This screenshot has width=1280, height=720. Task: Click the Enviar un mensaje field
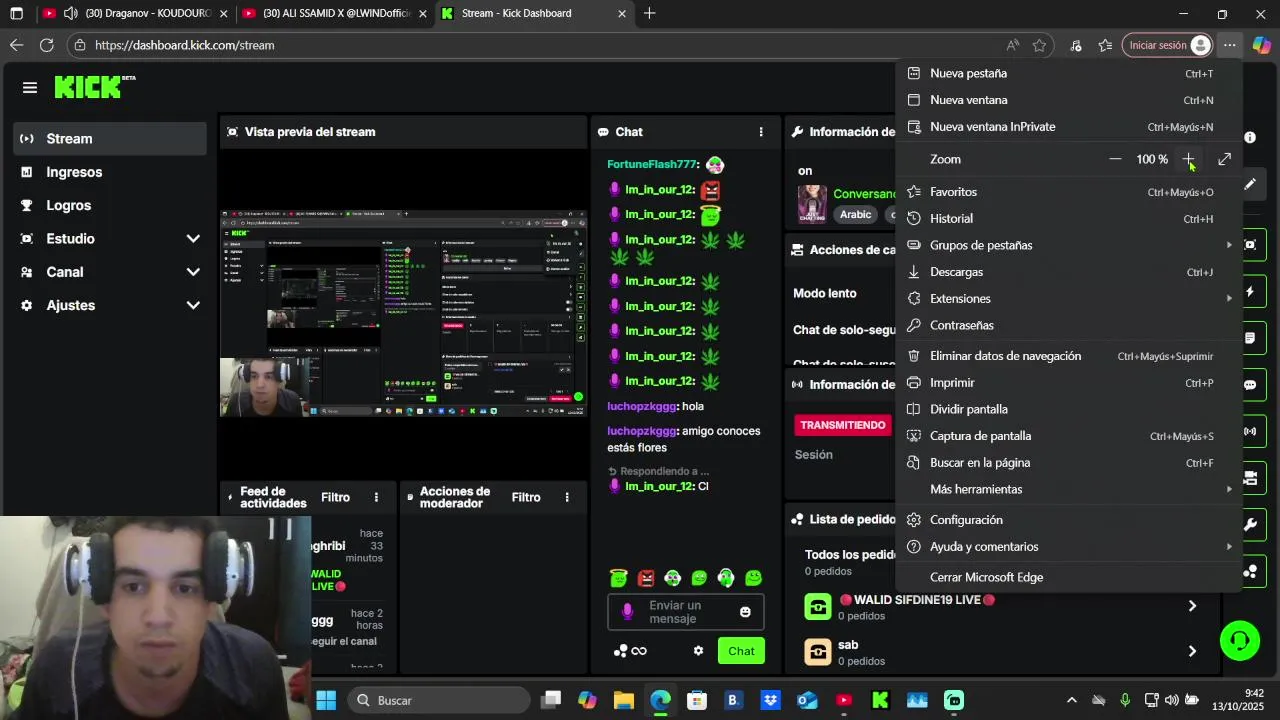685,612
